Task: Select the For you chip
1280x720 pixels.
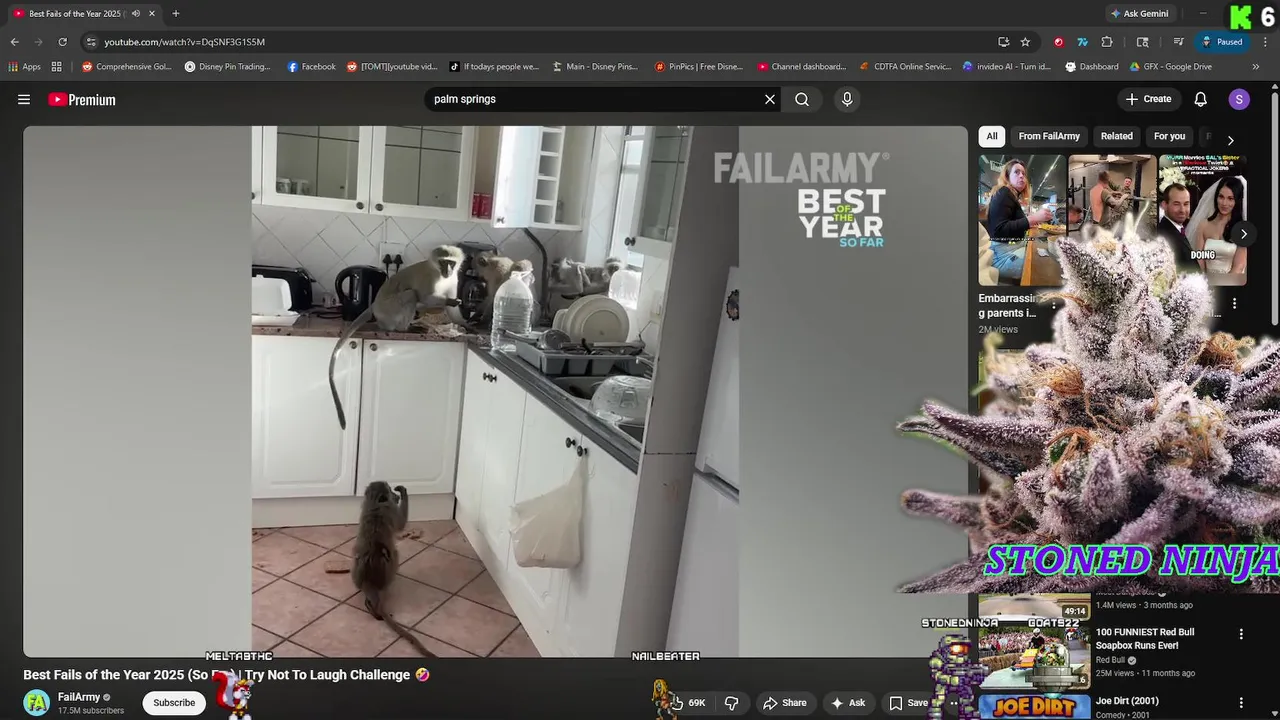Action: pyautogui.click(x=1169, y=136)
